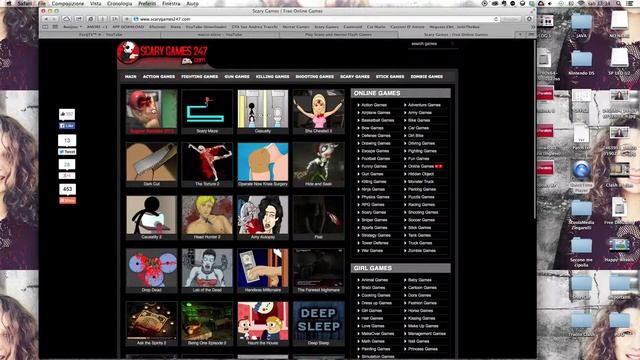Open ZOMBIE GAMES navigation link
Image resolution: width=640 pixels, height=360 pixels.
pos(427,77)
